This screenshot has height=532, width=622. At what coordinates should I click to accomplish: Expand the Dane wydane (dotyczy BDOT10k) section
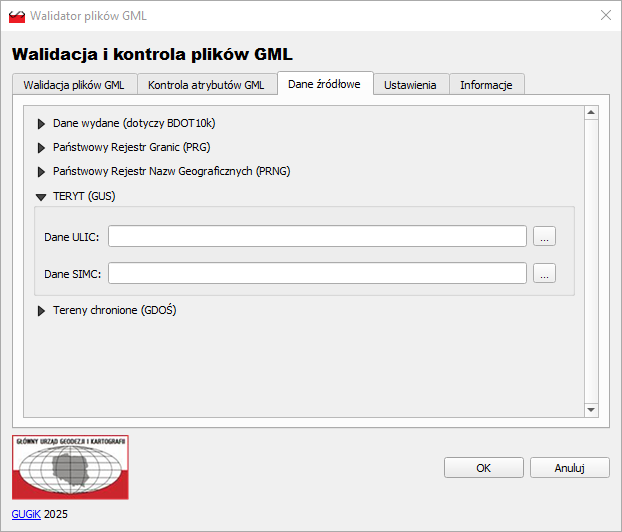(42, 124)
